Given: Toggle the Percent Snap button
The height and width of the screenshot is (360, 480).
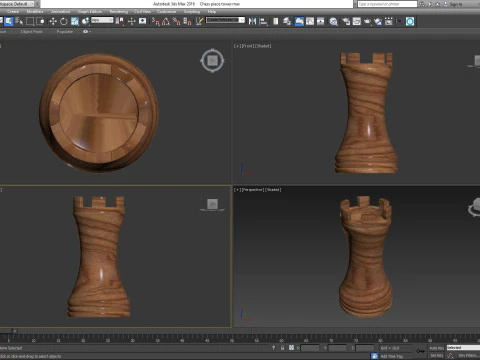Looking at the screenshot, I should (x=177, y=21).
